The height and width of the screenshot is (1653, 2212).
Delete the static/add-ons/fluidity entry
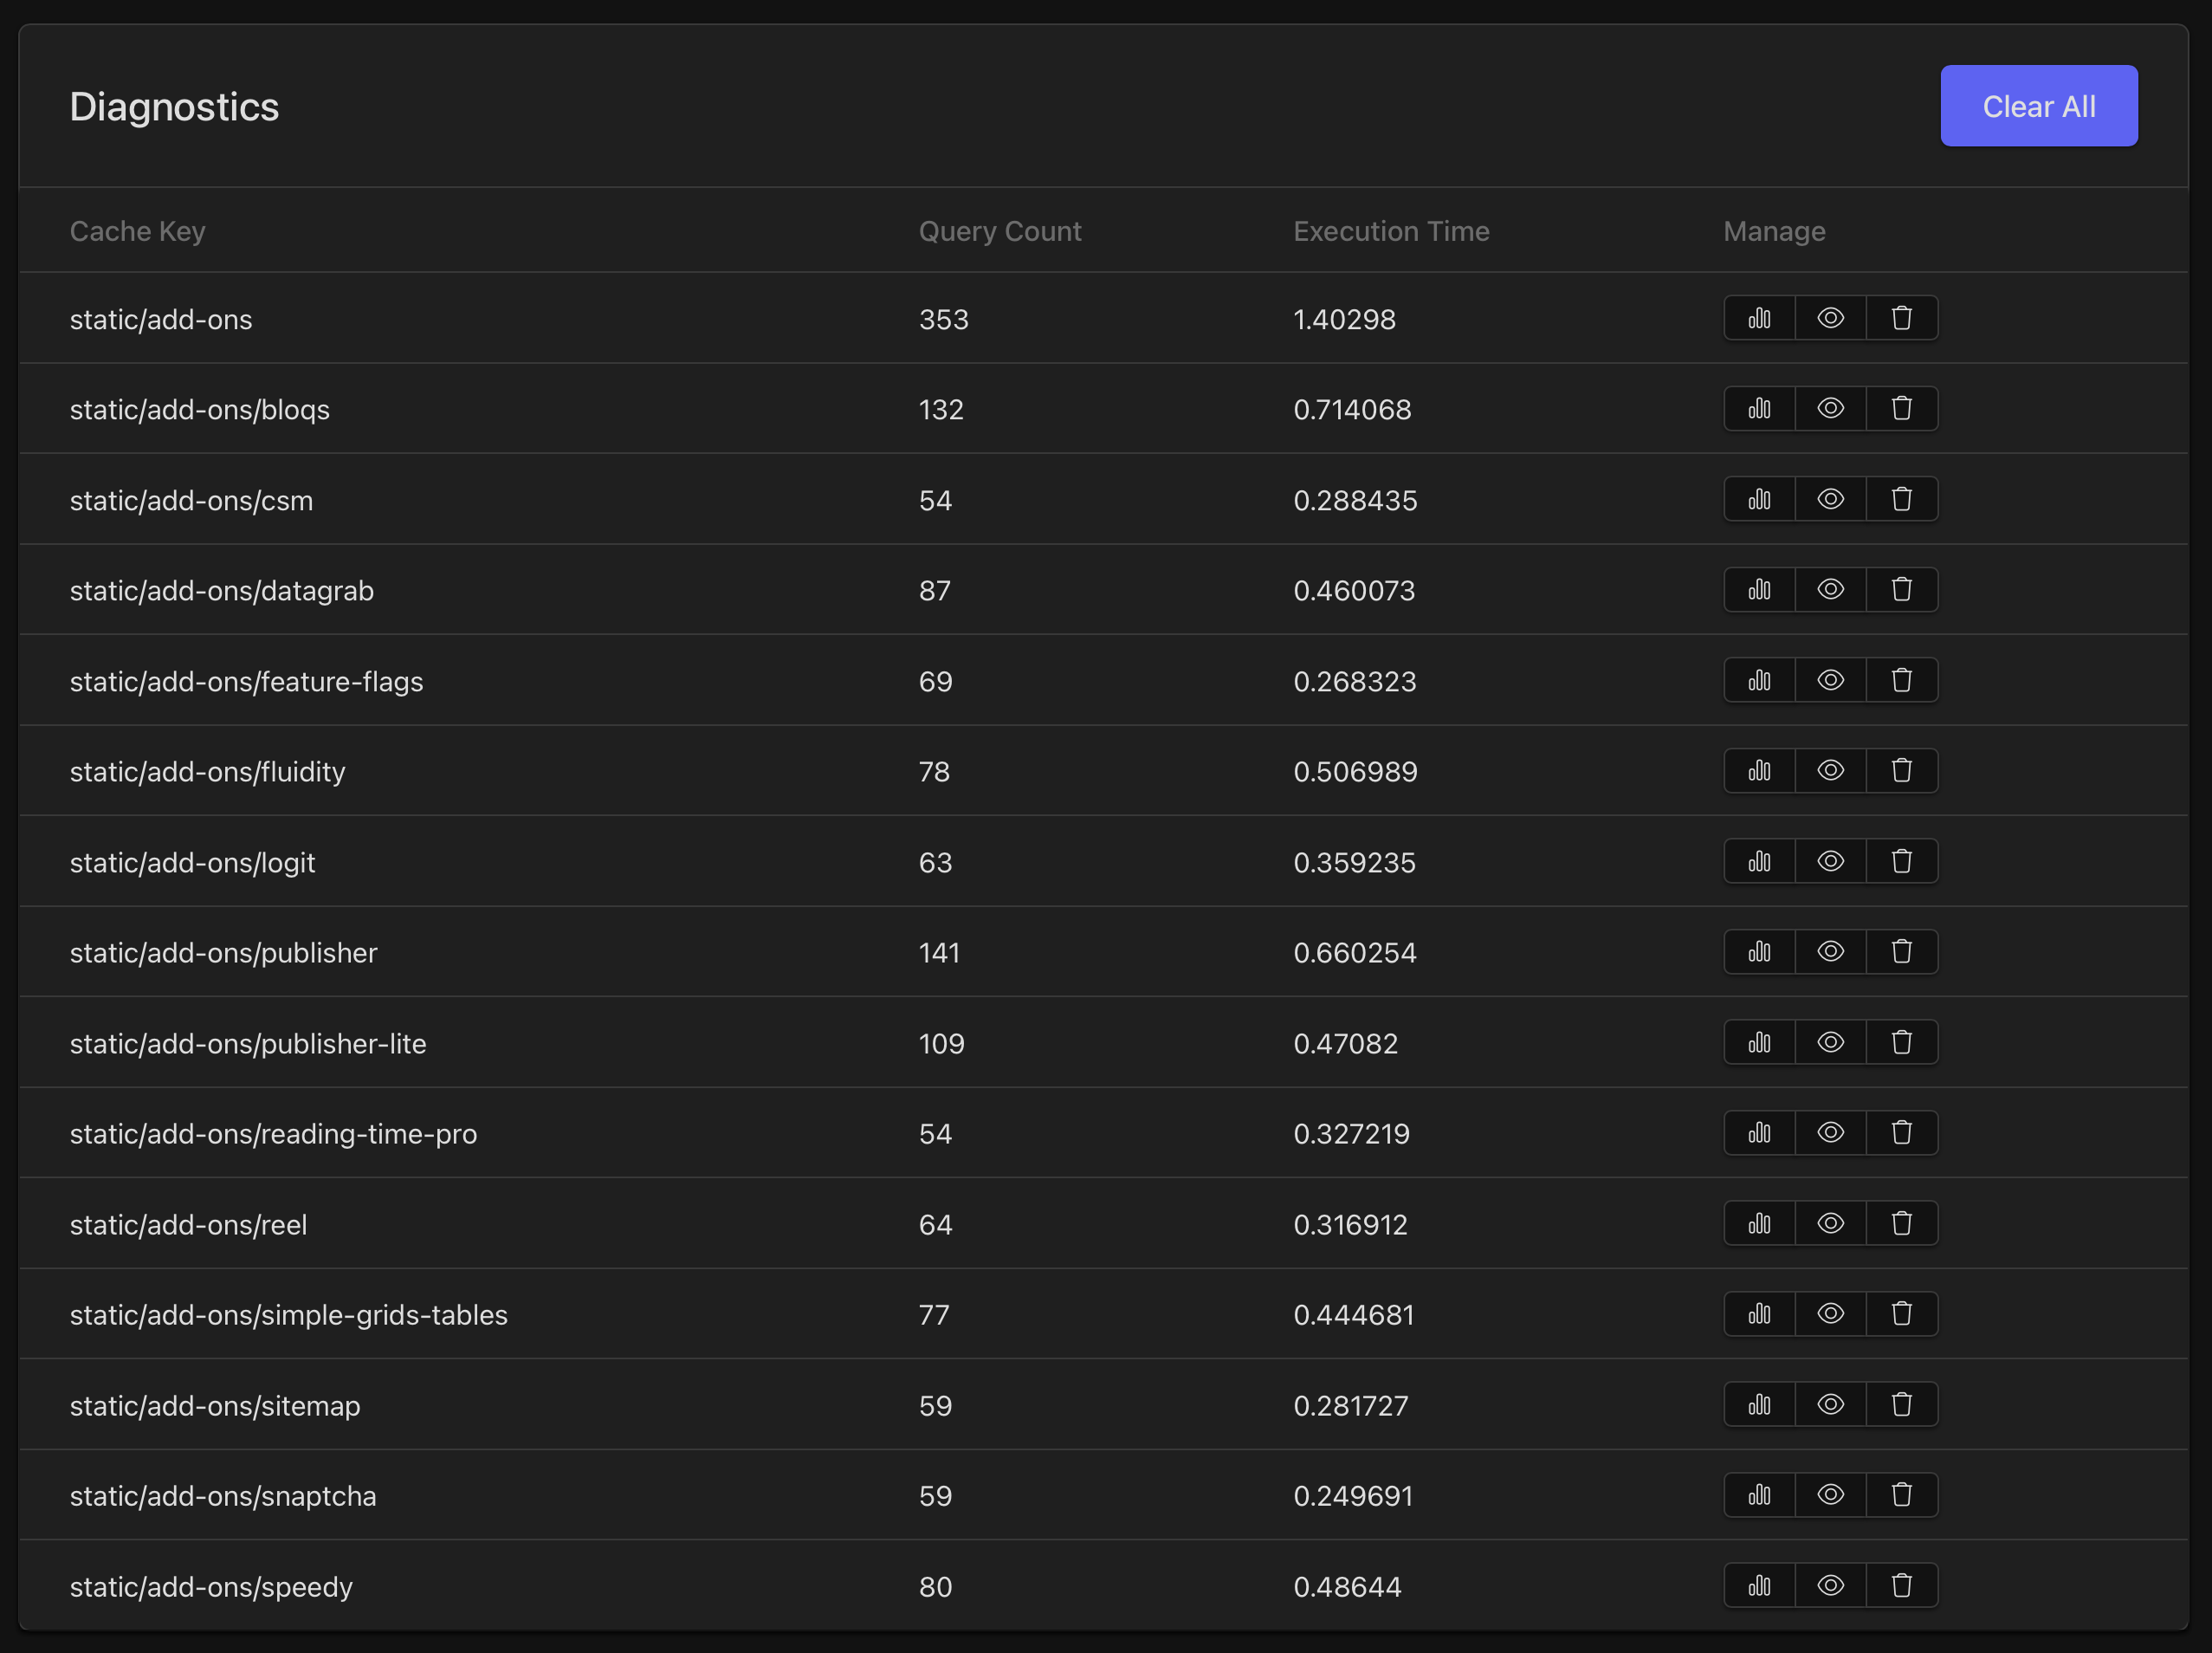[x=1901, y=770]
